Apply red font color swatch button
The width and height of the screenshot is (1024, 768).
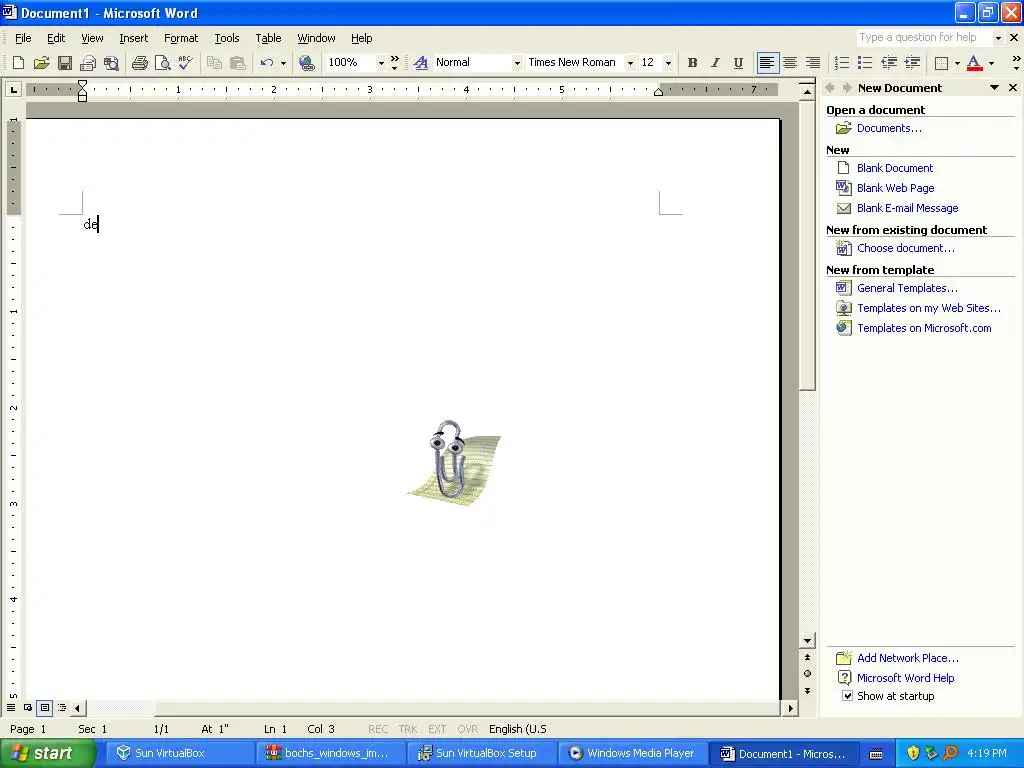click(974, 63)
